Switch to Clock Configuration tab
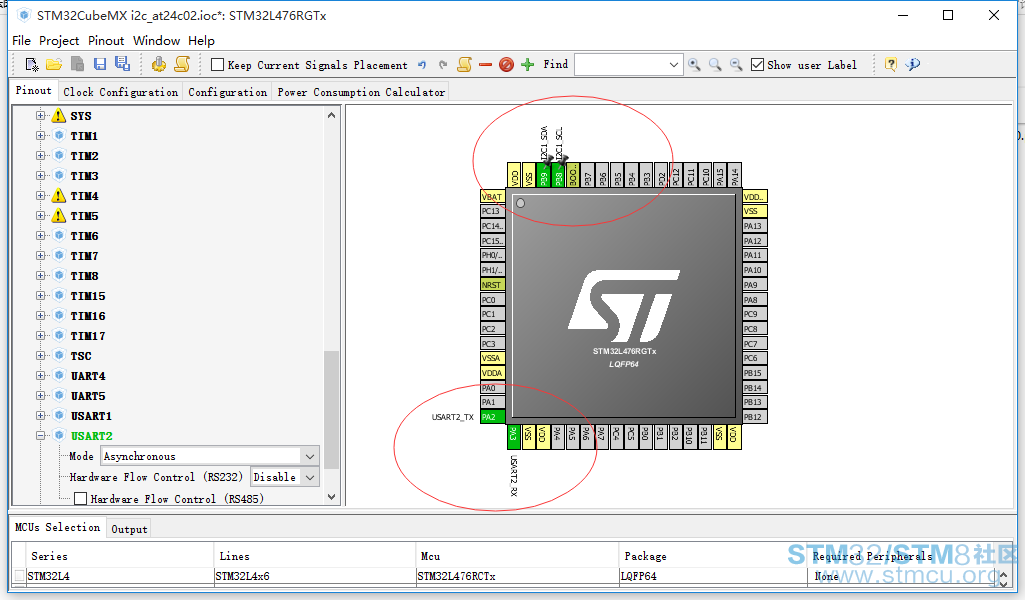 pos(120,92)
